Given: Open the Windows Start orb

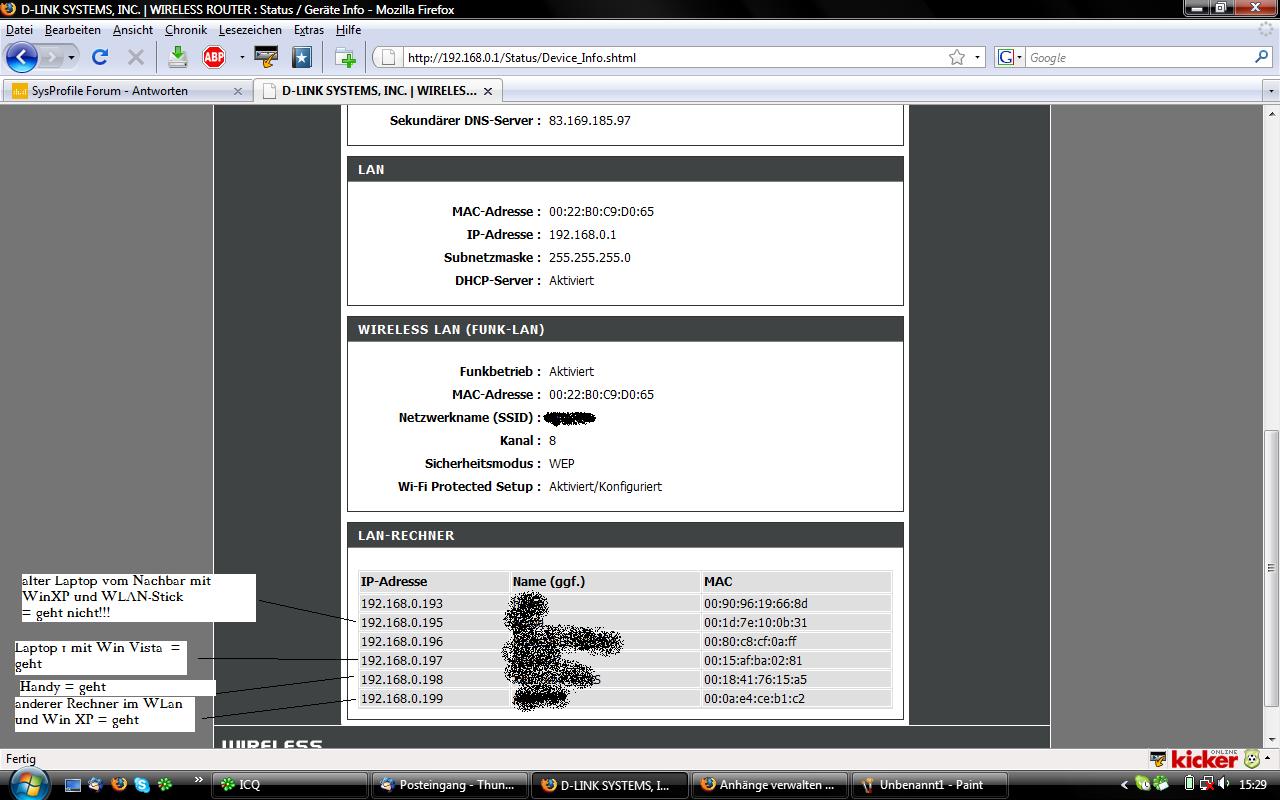Looking at the screenshot, I should click(x=30, y=783).
